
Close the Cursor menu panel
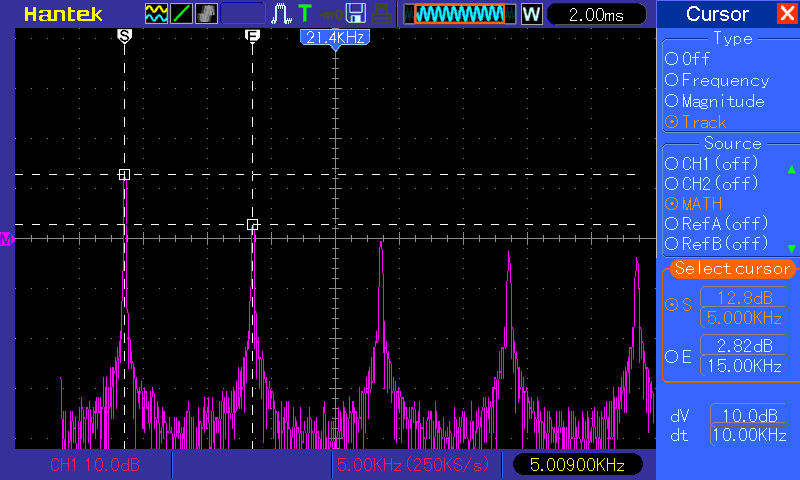click(x=787, y=14)
